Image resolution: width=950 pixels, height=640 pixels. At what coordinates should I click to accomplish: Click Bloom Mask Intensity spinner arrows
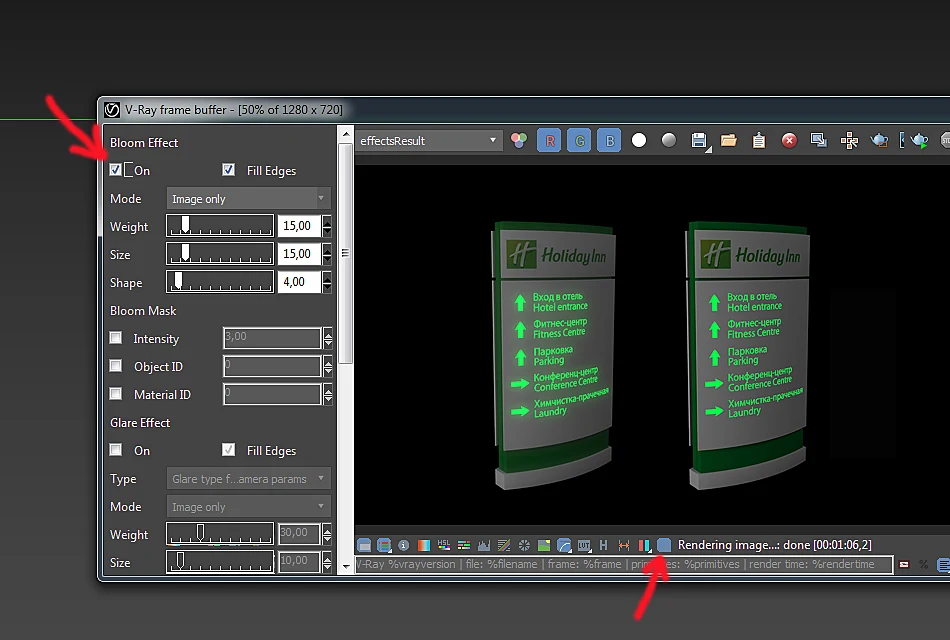(x=328, y=338)
